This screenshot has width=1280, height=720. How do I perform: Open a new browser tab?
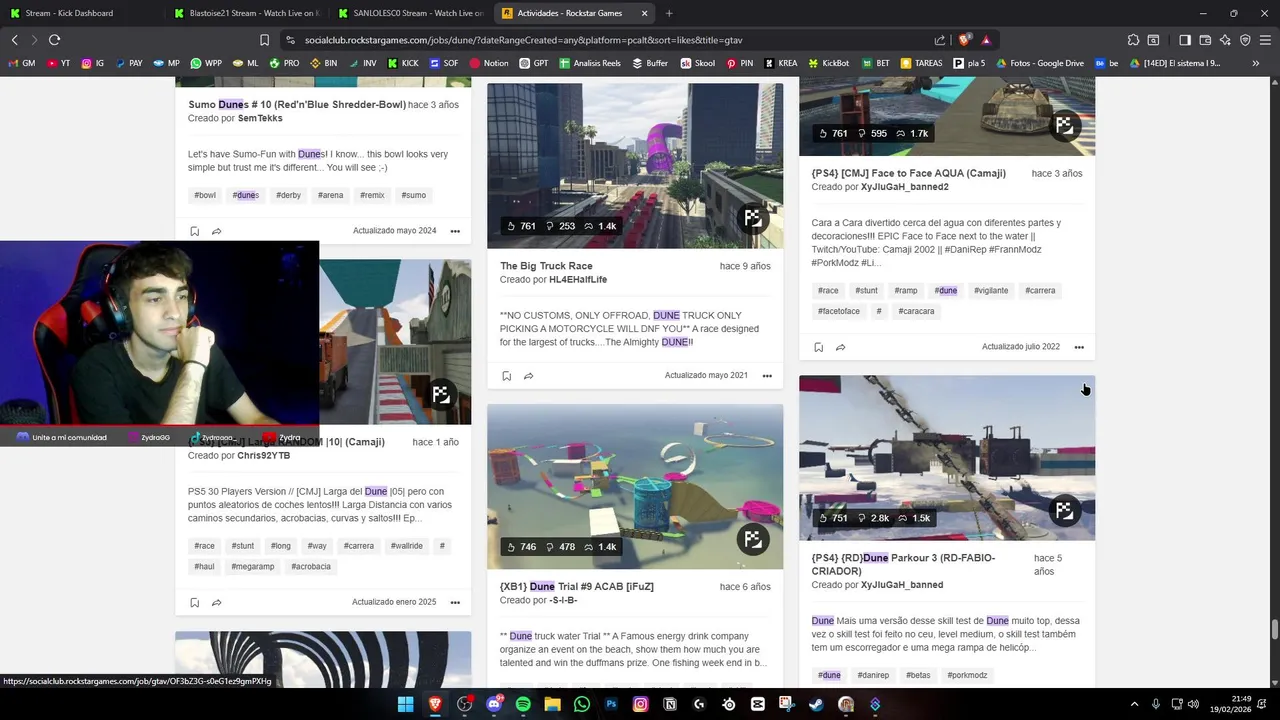pyautogui.click(x=669, y=13)
